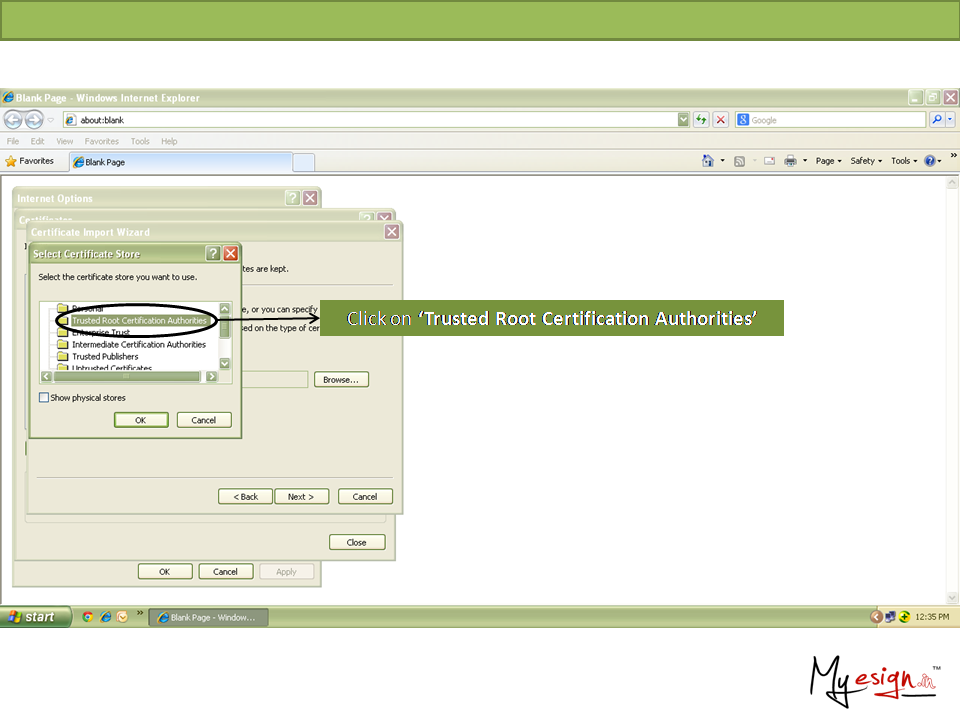Image resolution: width=960 pixels, height=720 pixels.
Task: Click the search magnifier icon
Action: click(x=937, y=120)
